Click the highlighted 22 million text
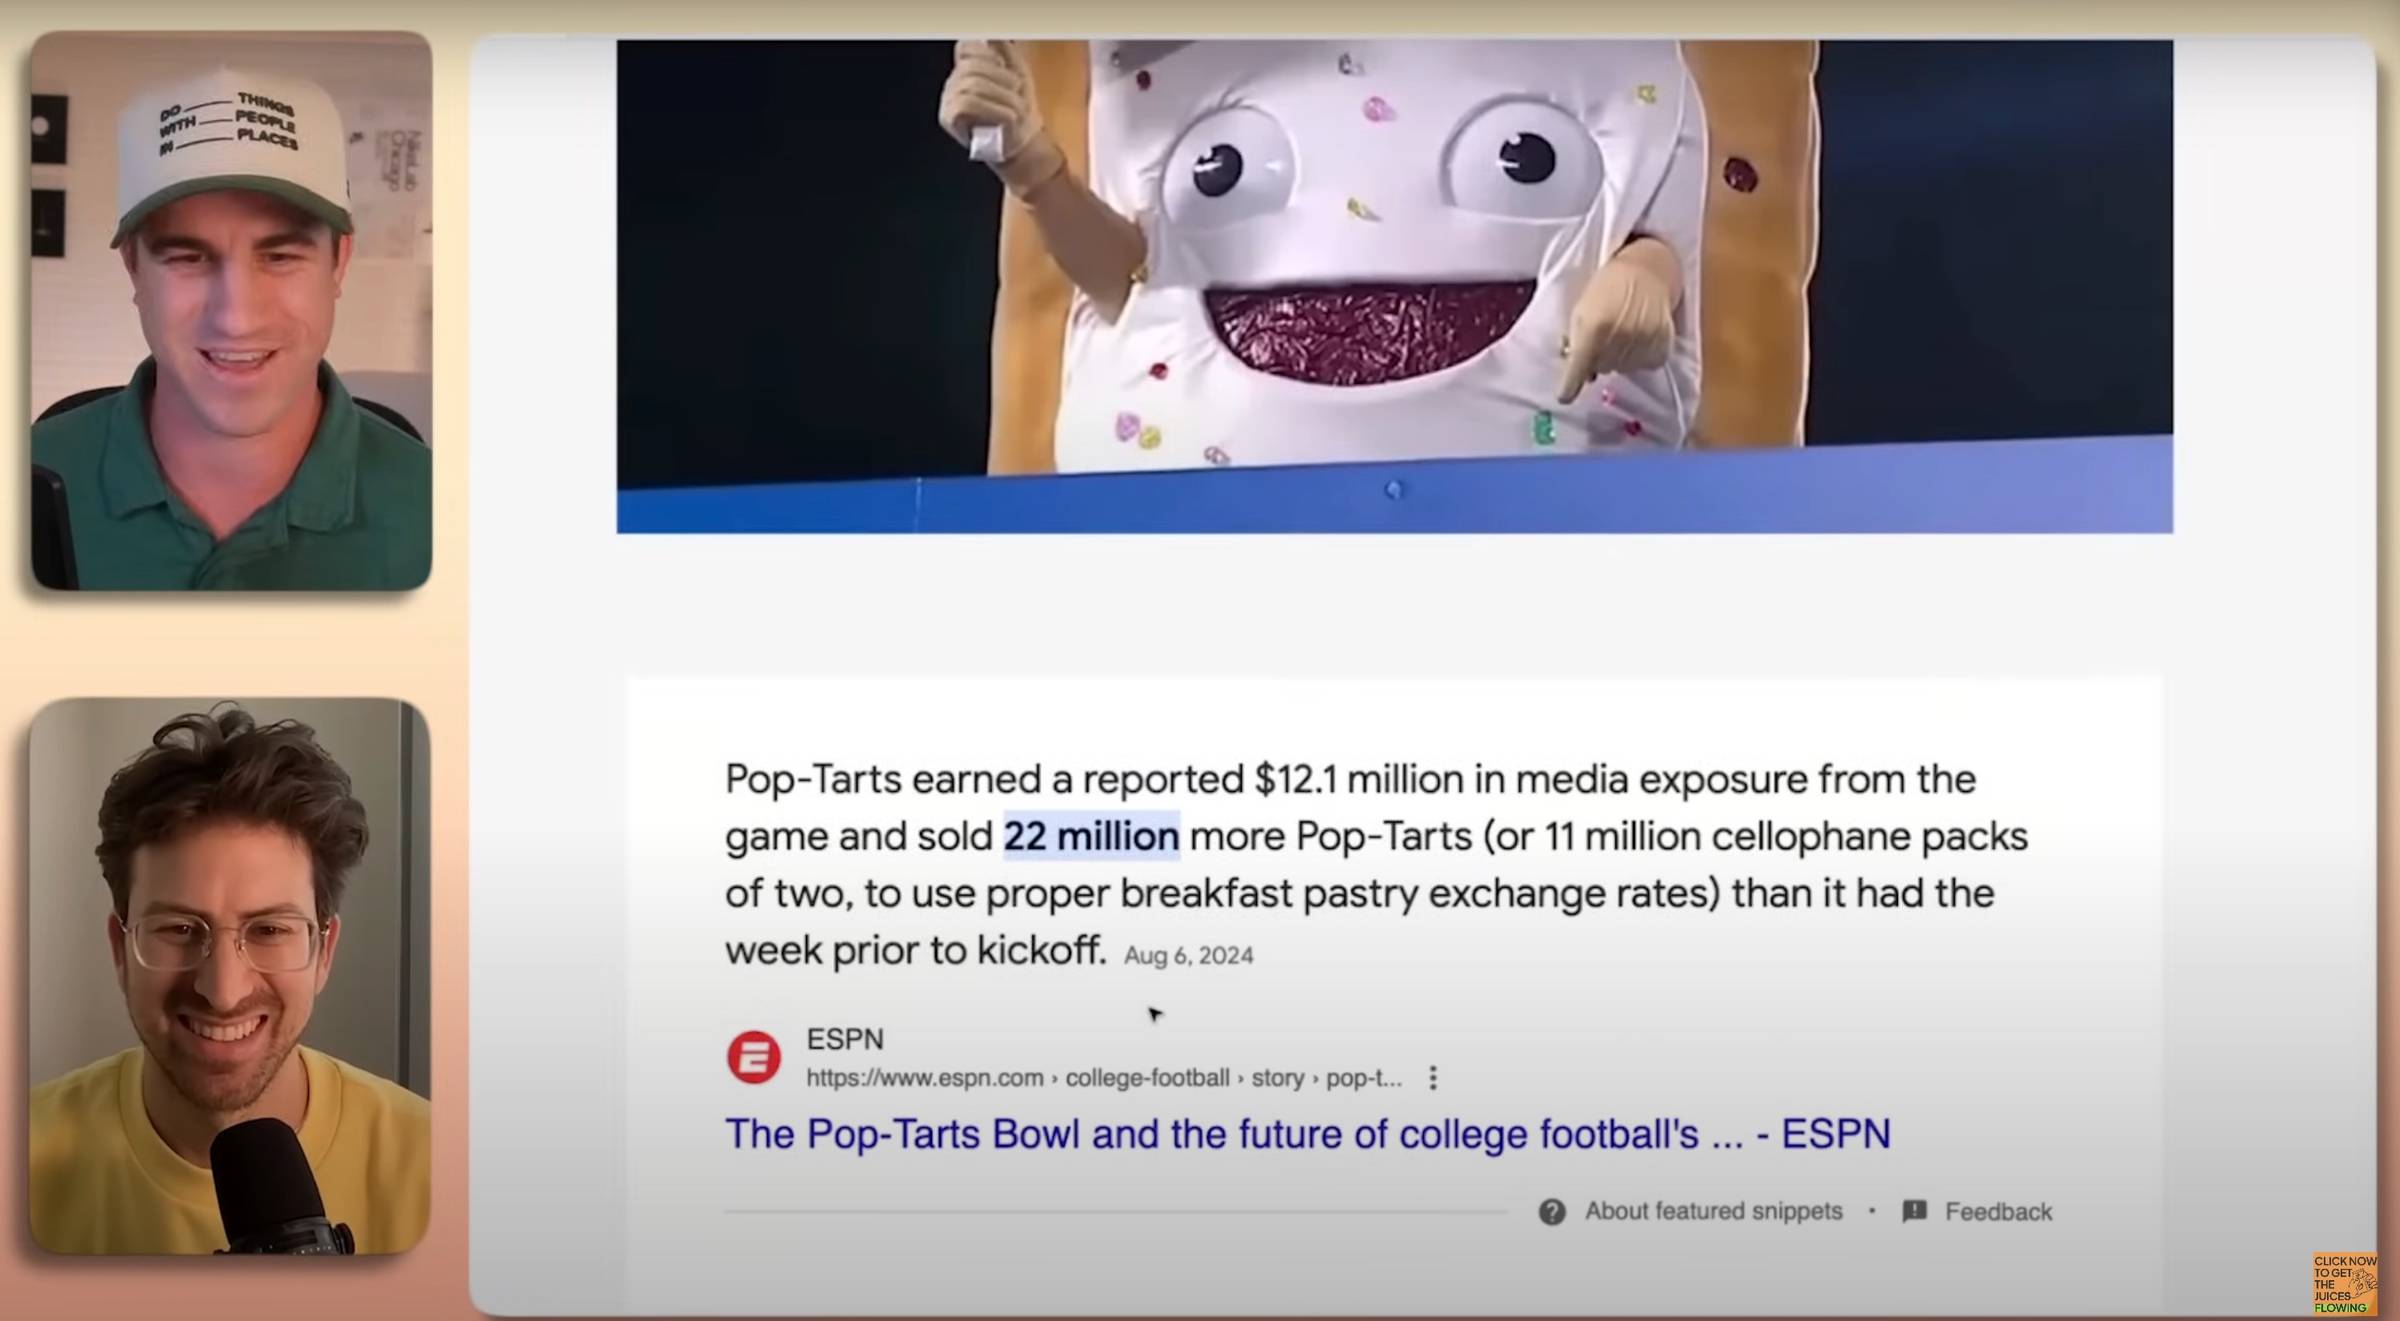Viewport: 2400px width, 1321px height. click(1091, 836)
